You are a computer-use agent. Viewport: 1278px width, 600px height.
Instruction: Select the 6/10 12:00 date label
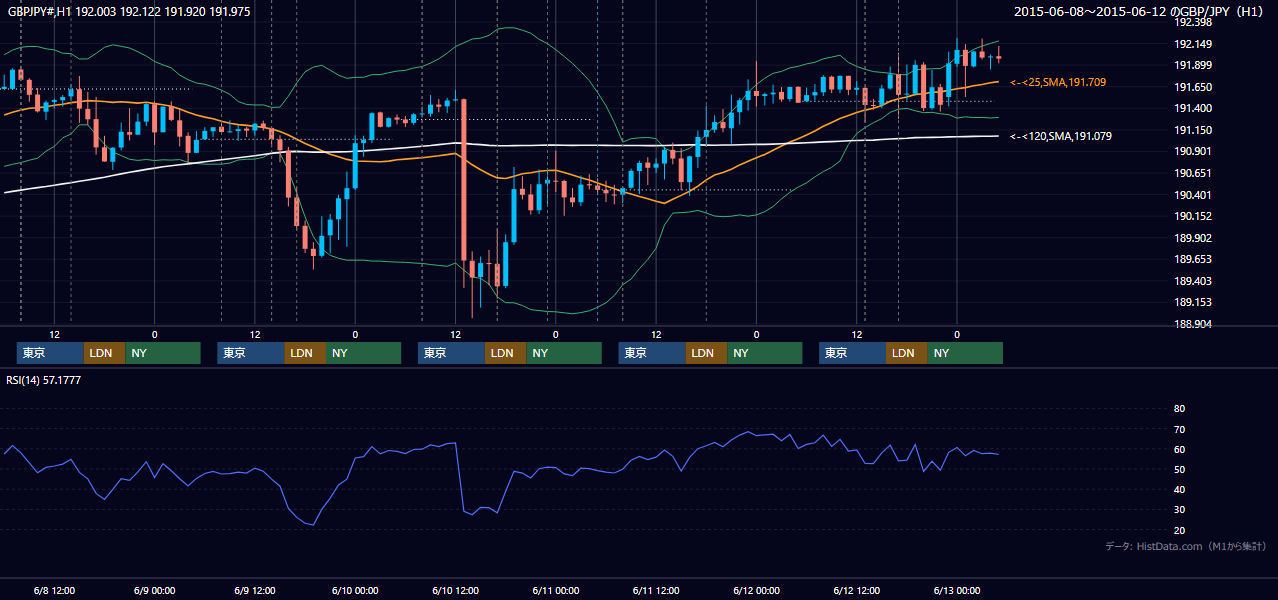tap(455, 591)
